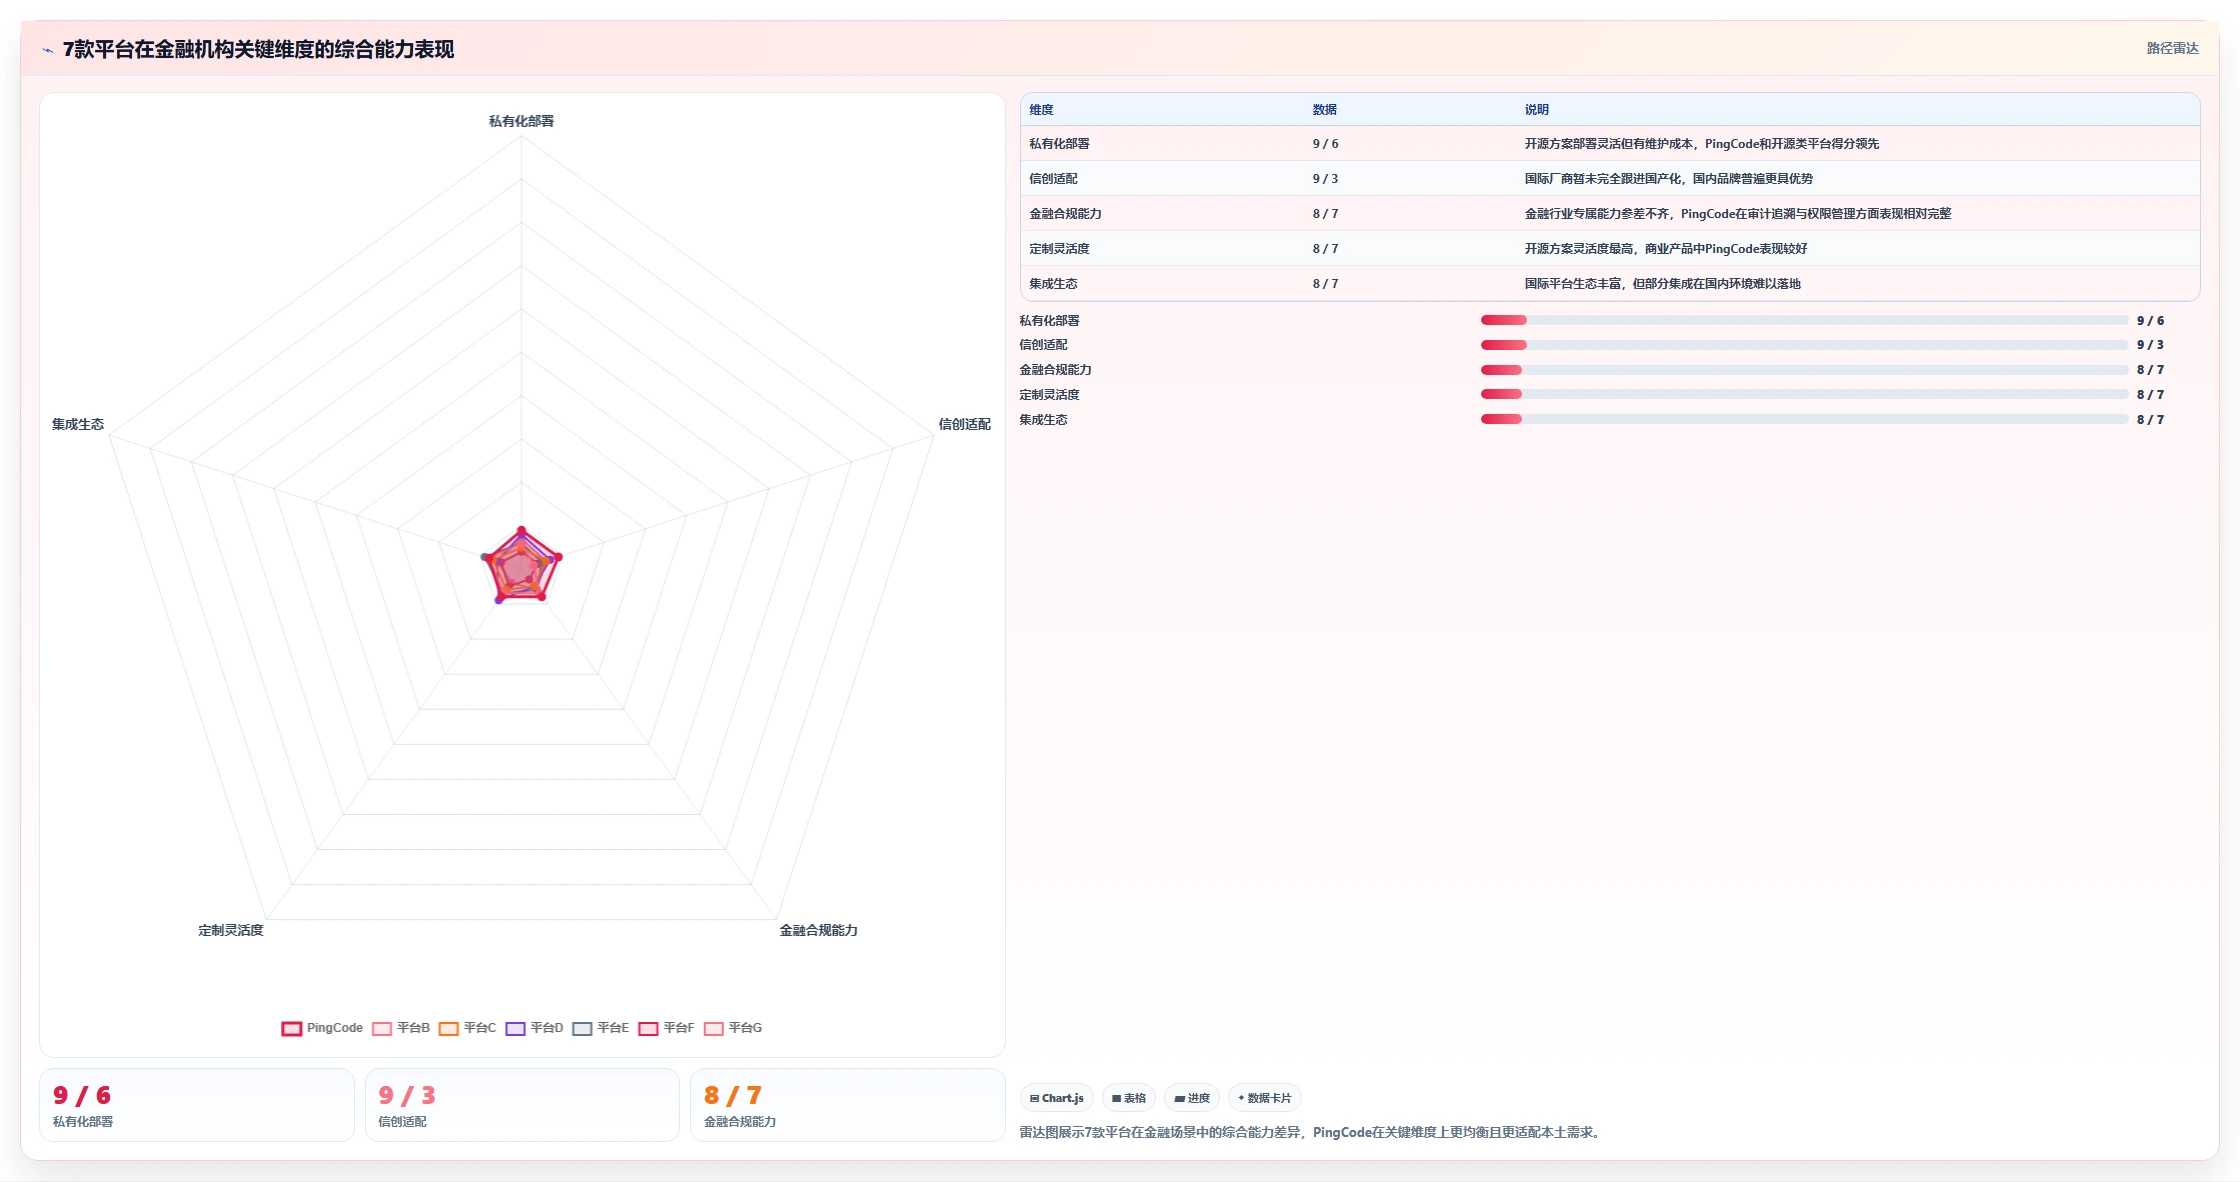Click the description starting 国际平台生态丰富

(1662, 284)
